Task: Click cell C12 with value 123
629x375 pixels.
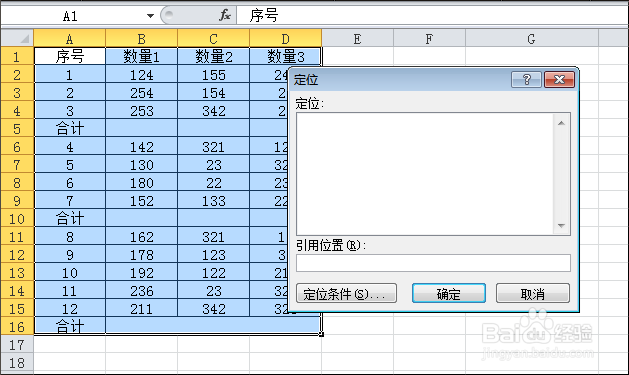Action: [x=213, y=255]
